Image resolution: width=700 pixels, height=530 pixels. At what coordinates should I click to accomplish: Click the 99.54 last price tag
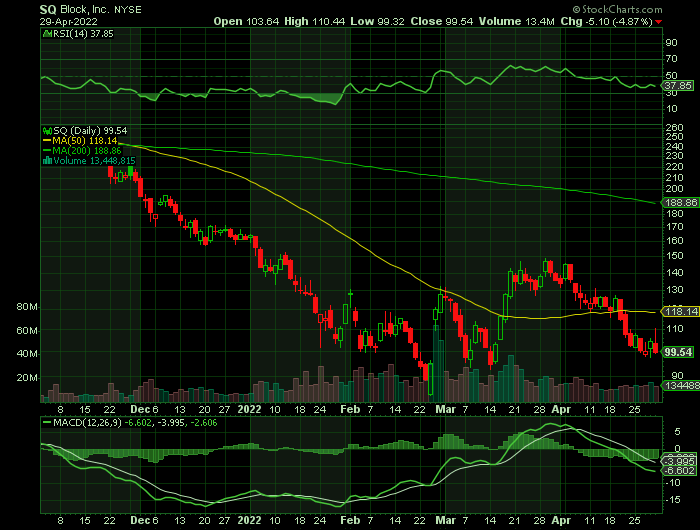[678, 352]
